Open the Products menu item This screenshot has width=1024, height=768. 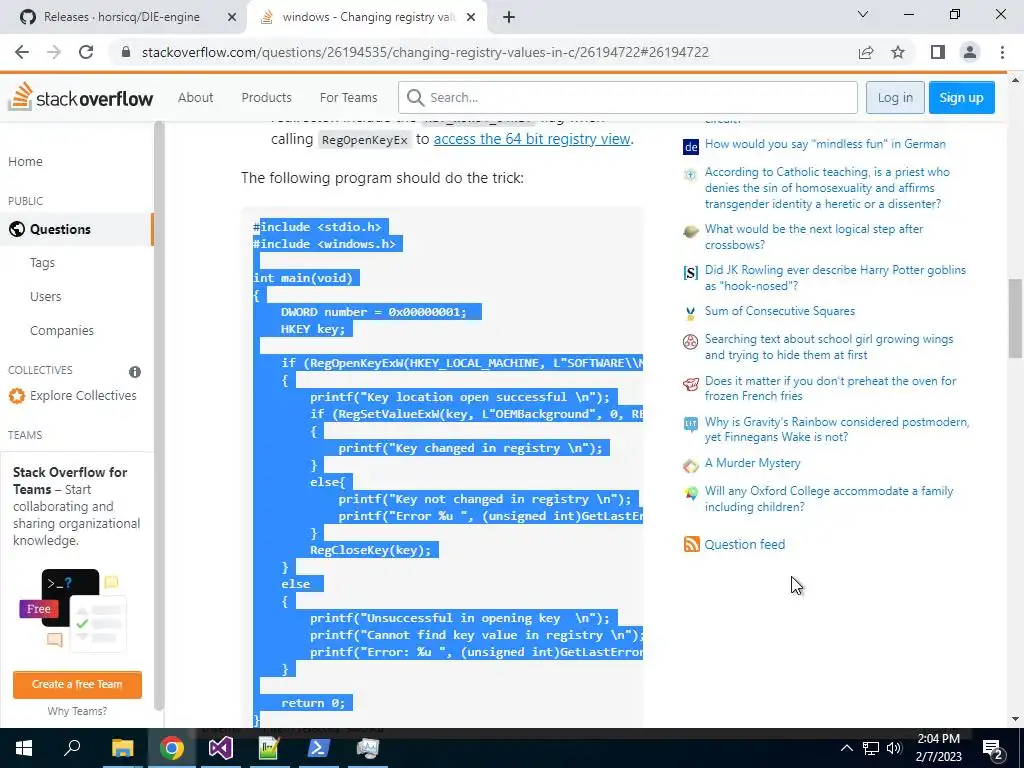pyautogui.click(x=266, y=97)
